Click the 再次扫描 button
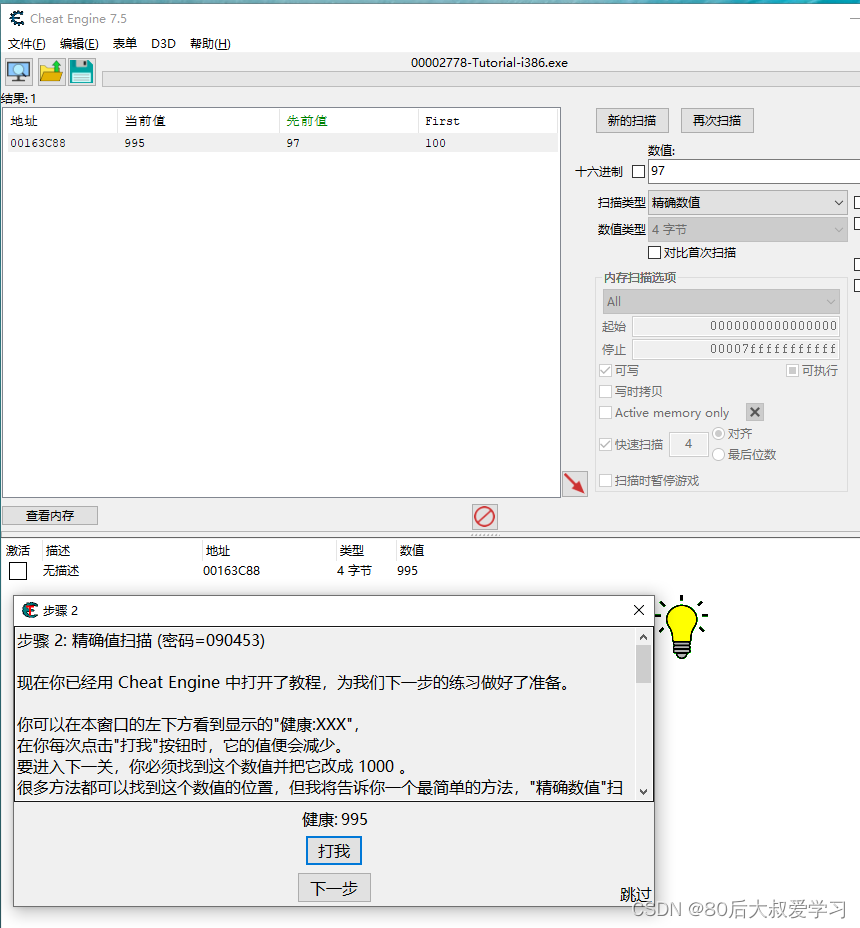 click(x=717, y=121)
